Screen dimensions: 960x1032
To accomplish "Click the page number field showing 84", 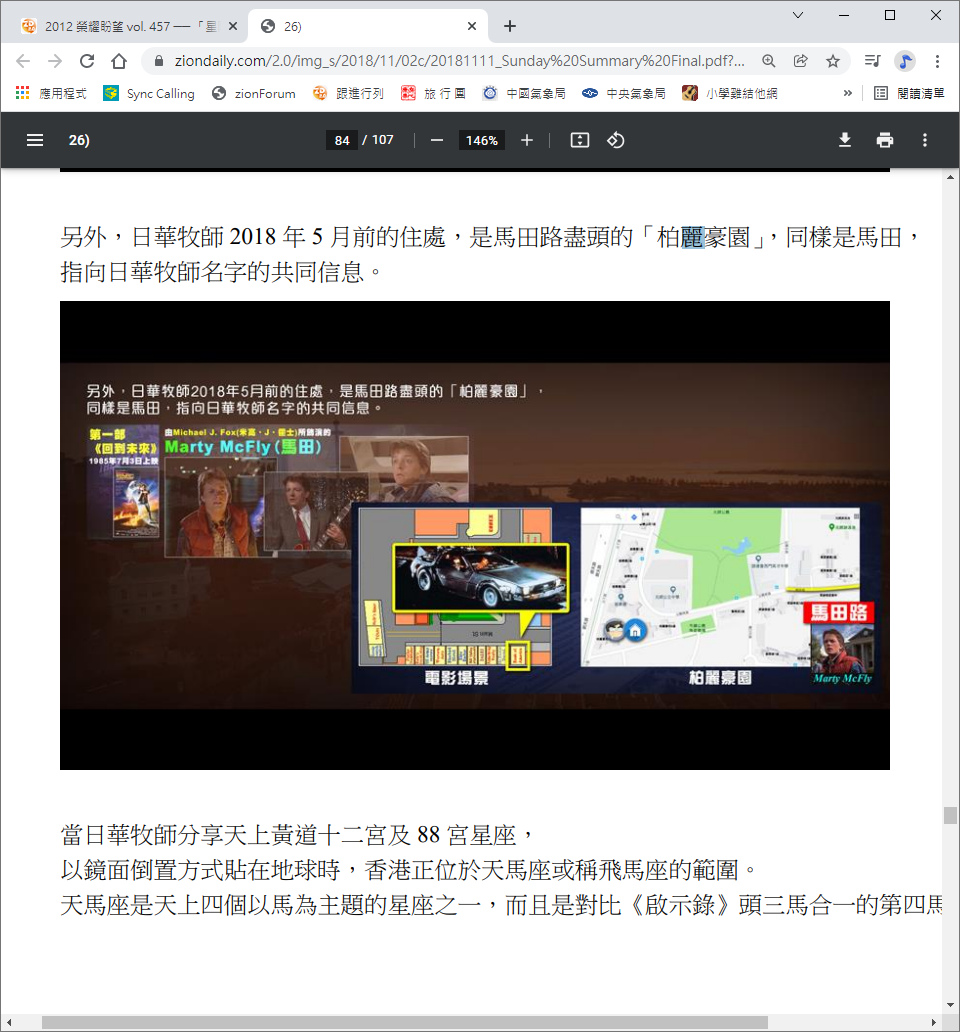I will [x=342, y=140].
